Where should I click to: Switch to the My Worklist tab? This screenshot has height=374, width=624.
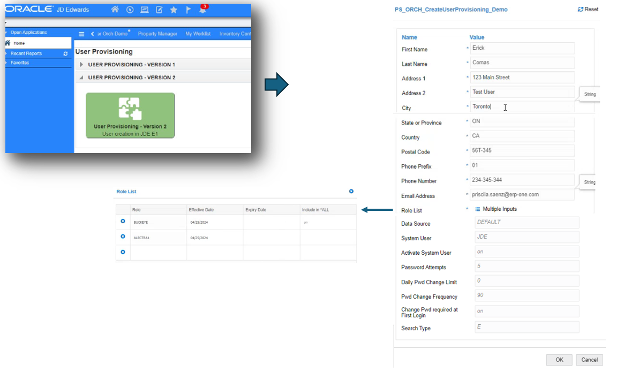(x=198, y=34)
